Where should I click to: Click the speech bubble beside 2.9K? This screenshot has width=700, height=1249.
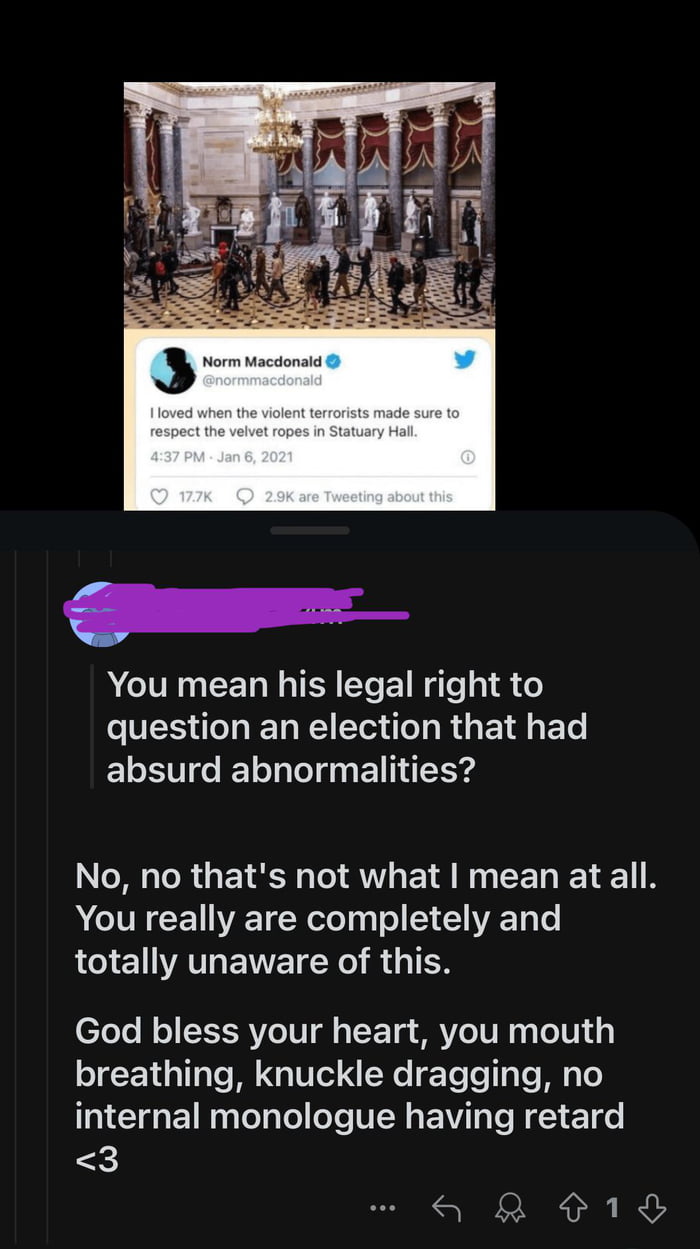(245, 496)
